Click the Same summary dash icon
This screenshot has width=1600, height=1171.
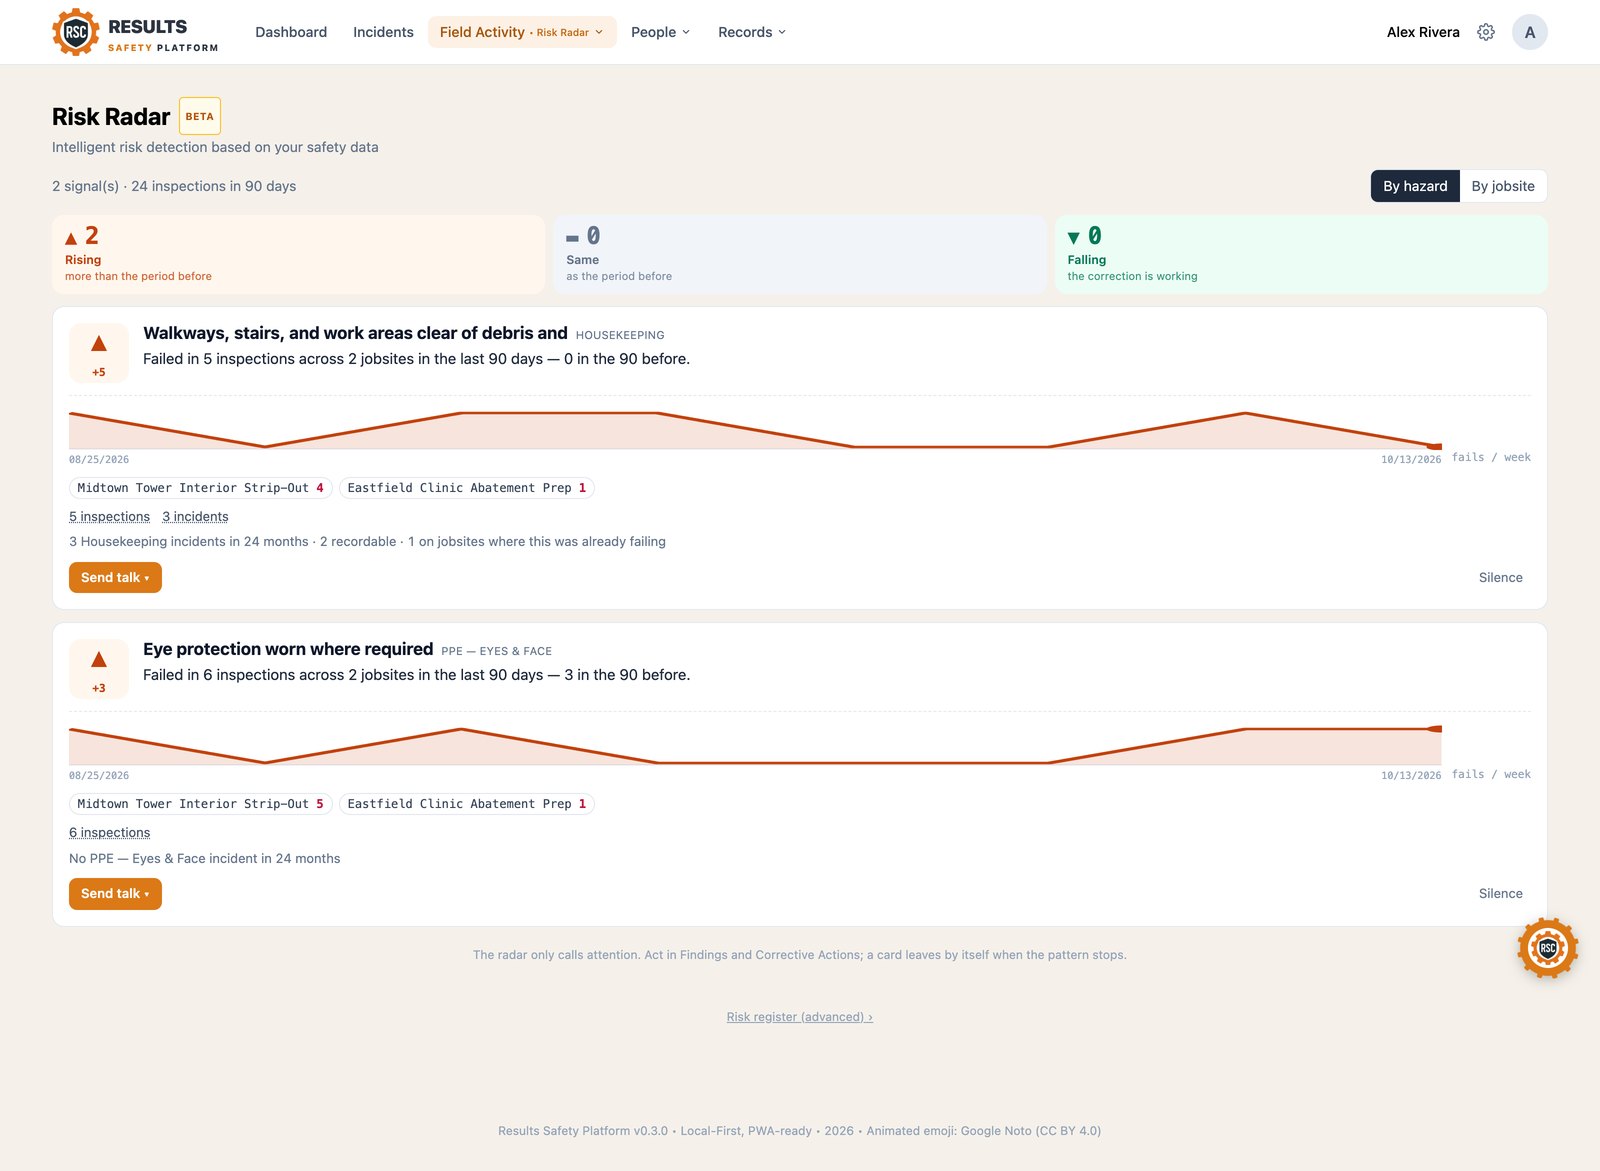[572, 238]
